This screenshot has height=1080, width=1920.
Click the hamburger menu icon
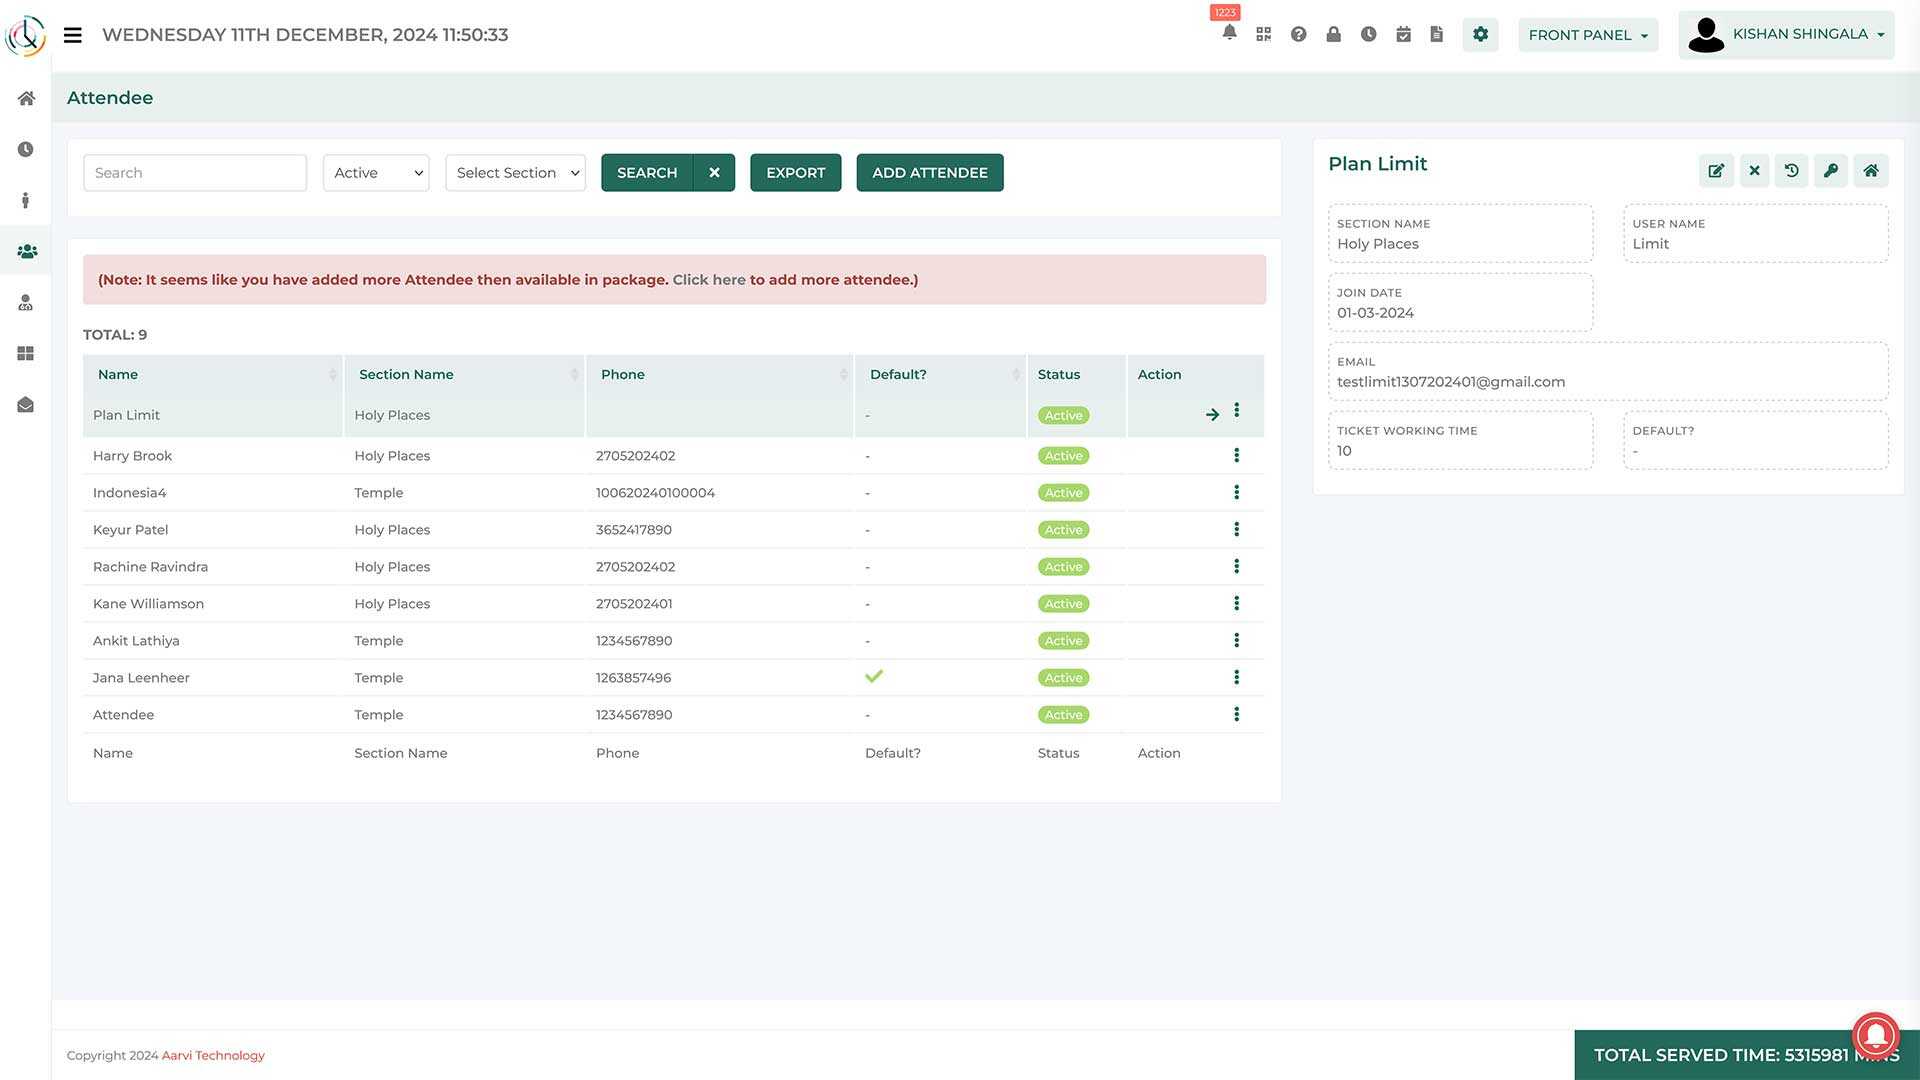pos(72,35)
